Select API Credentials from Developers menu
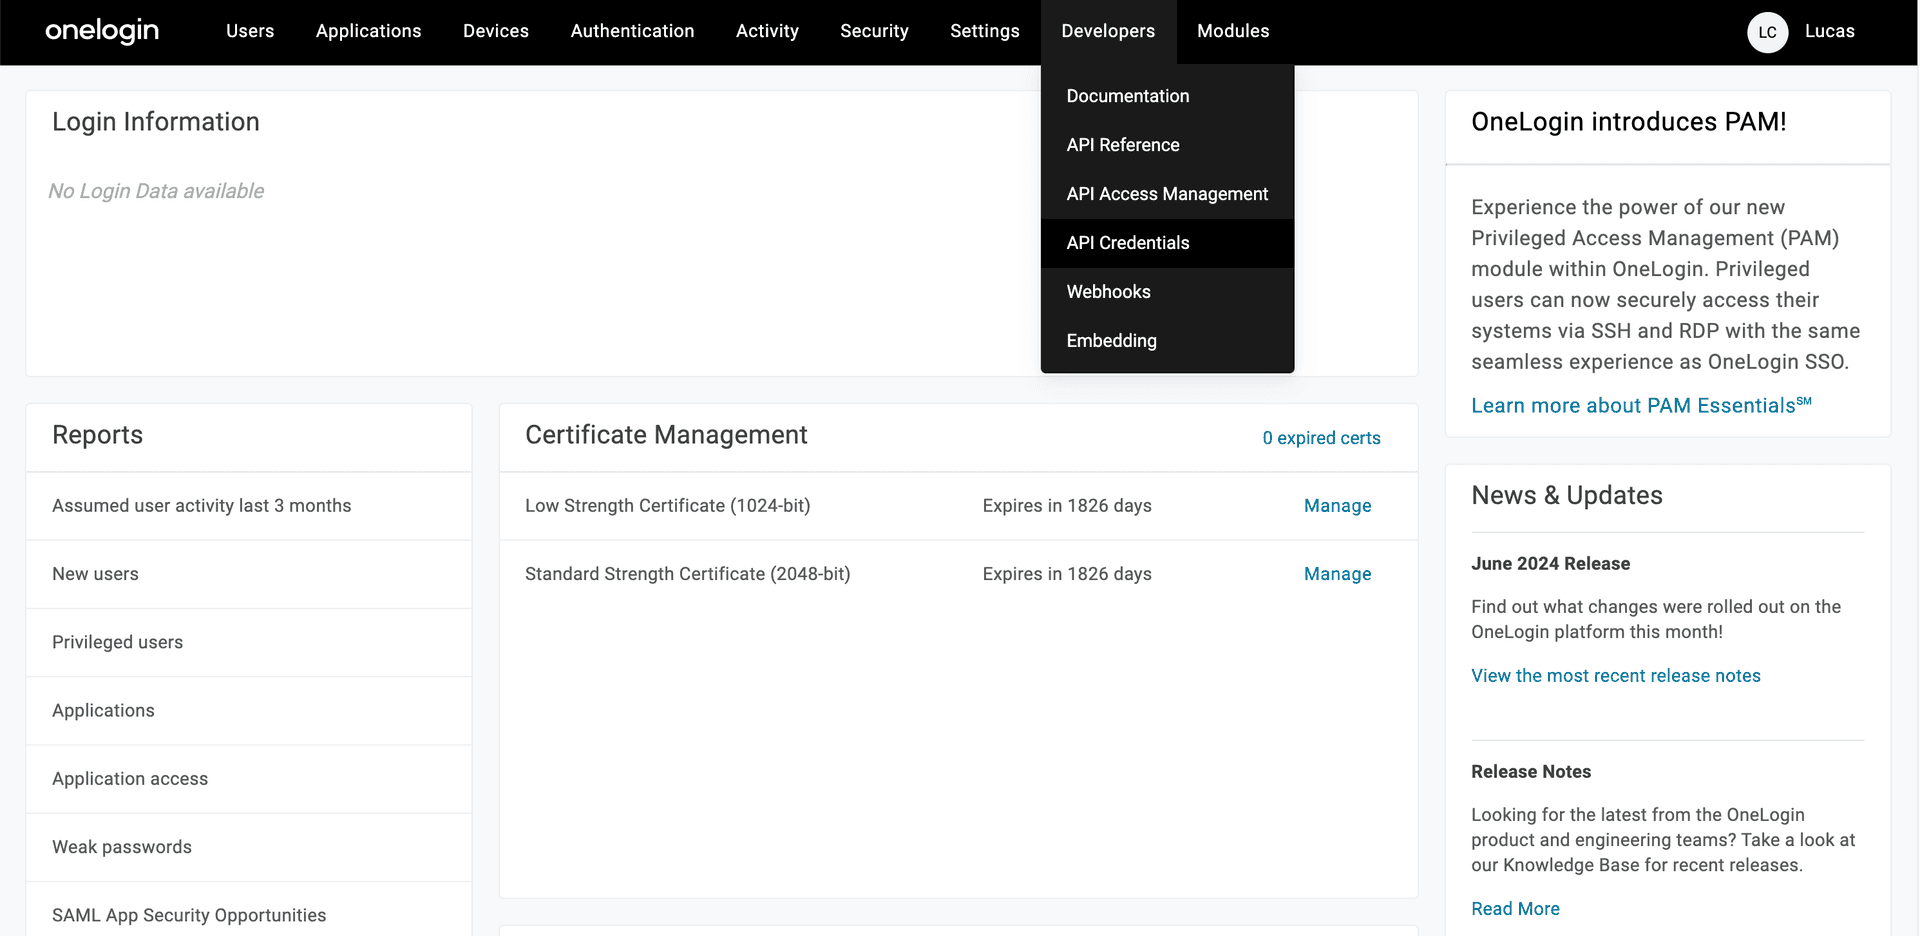The width and height of the screenshot is (1920, 936). pyautogui.click(x=1127, y=243)
